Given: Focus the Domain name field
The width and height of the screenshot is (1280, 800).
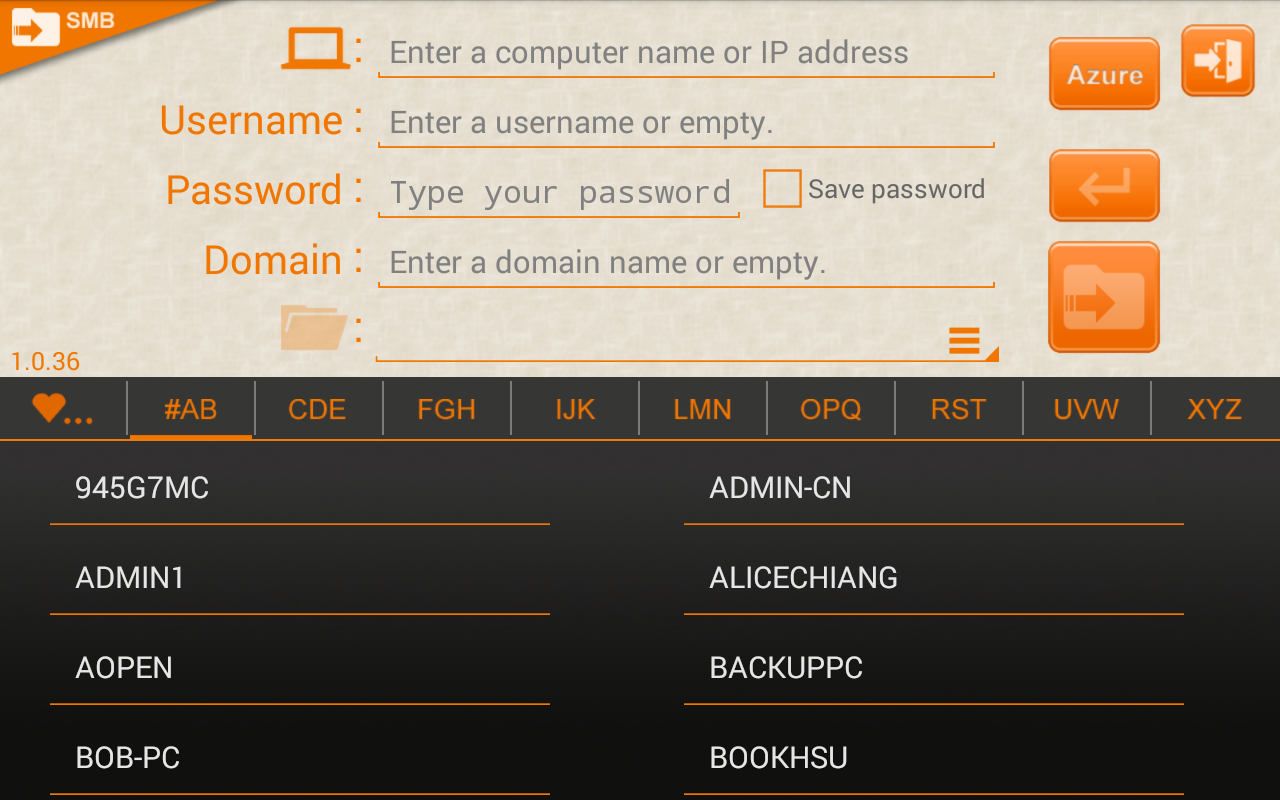Looking at the screenshot, I should pos(686,263).
